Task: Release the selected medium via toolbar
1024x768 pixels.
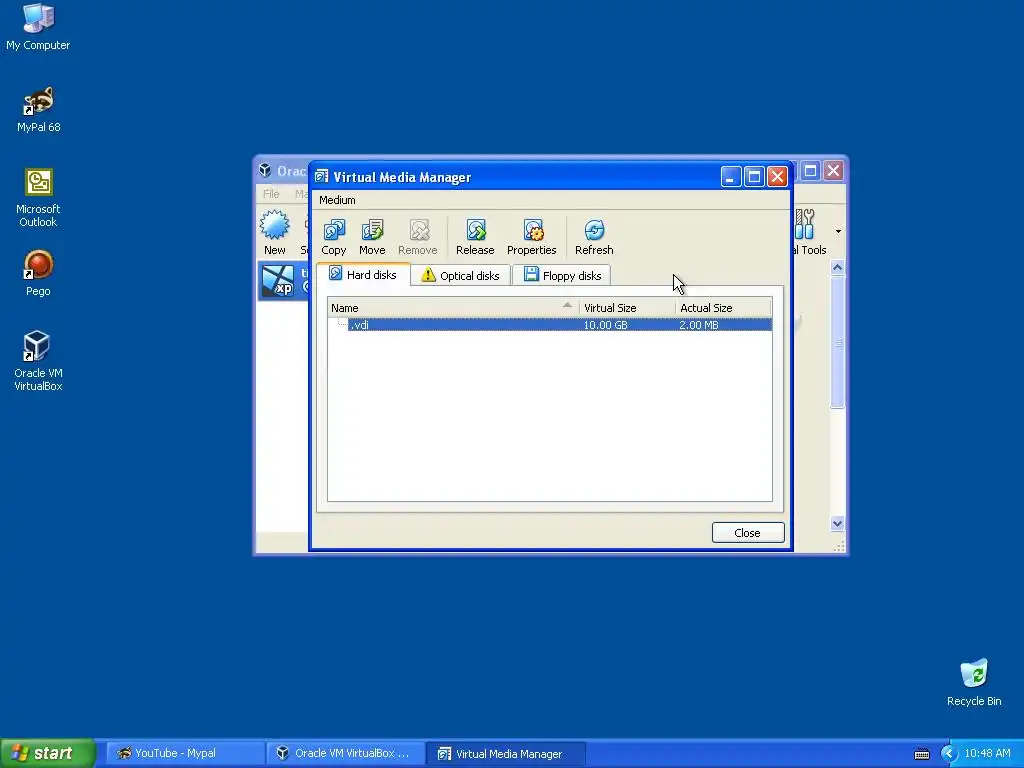Action: click(x=475, y=237)
